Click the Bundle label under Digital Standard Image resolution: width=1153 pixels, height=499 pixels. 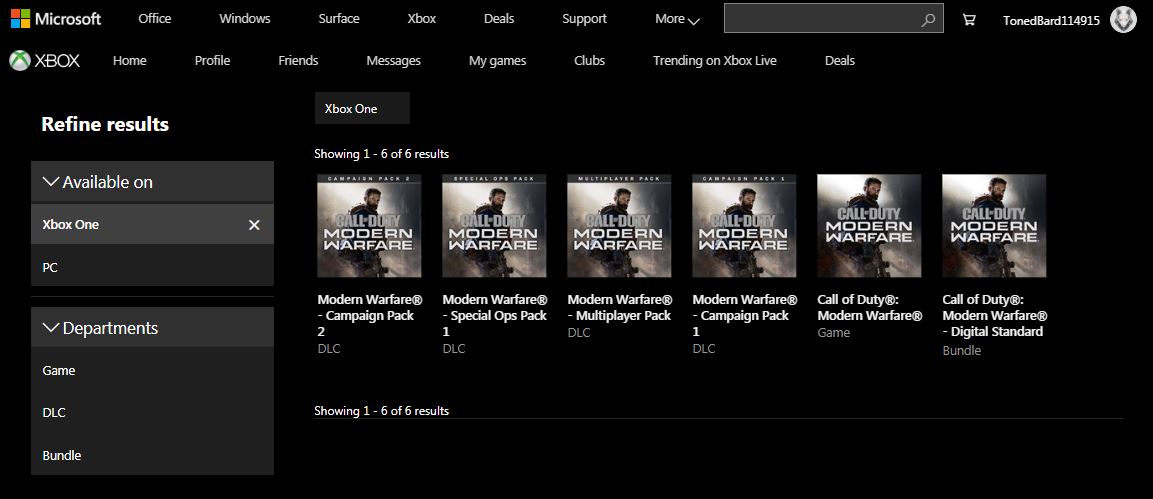click(x=962, y=351)
